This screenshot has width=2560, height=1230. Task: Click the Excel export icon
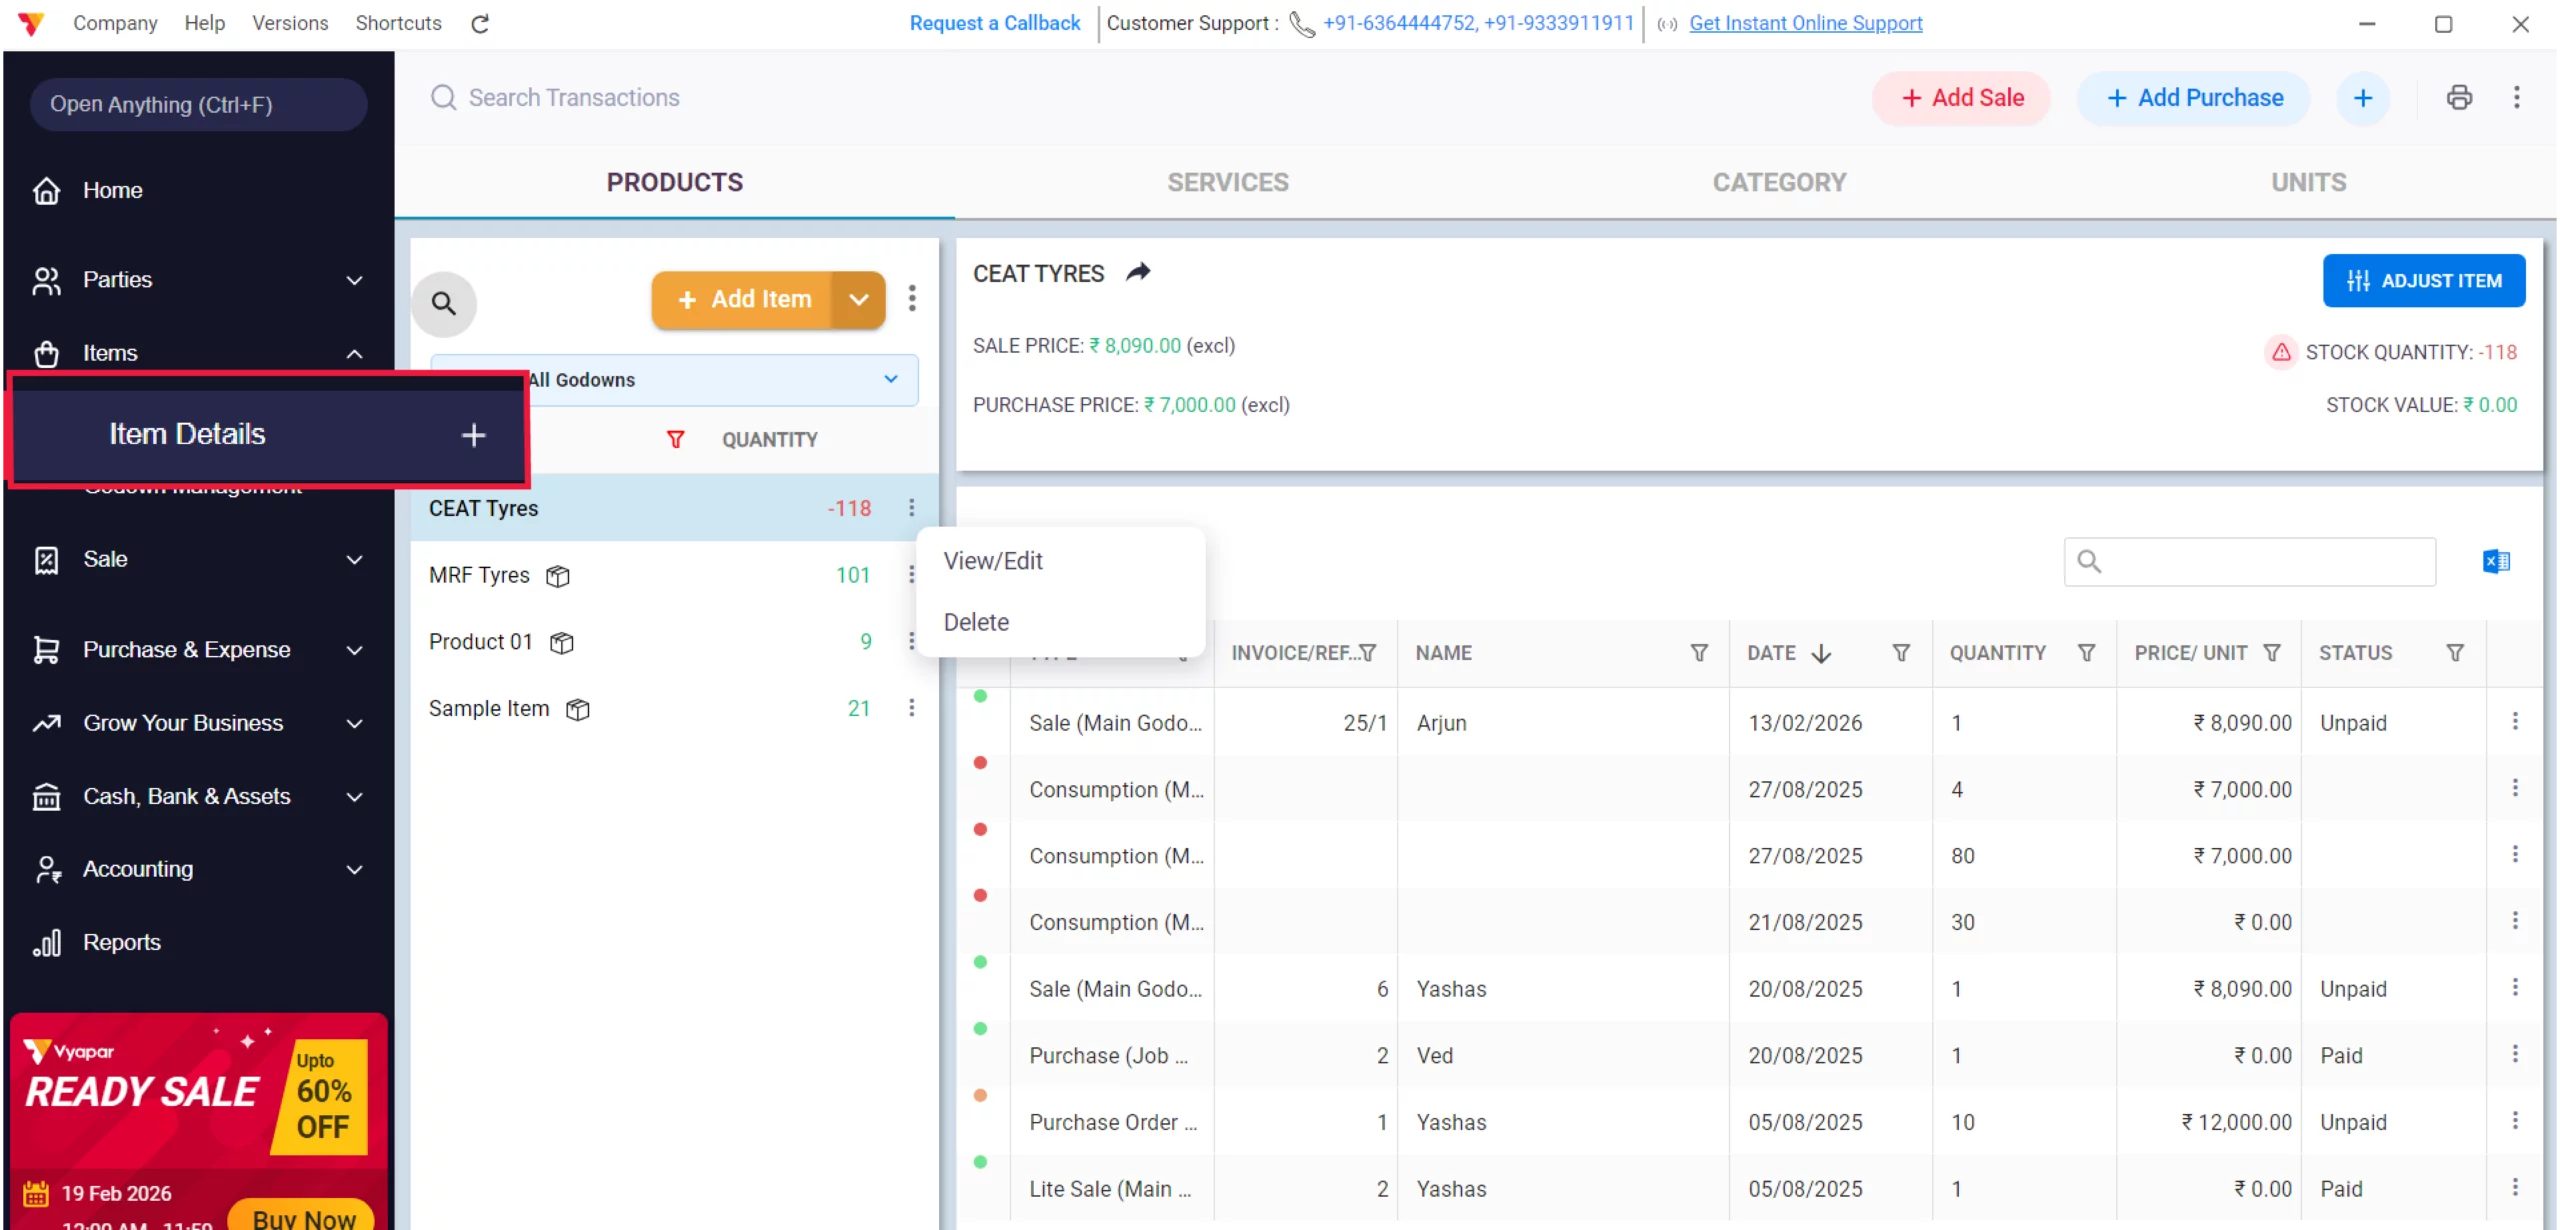2496,561
